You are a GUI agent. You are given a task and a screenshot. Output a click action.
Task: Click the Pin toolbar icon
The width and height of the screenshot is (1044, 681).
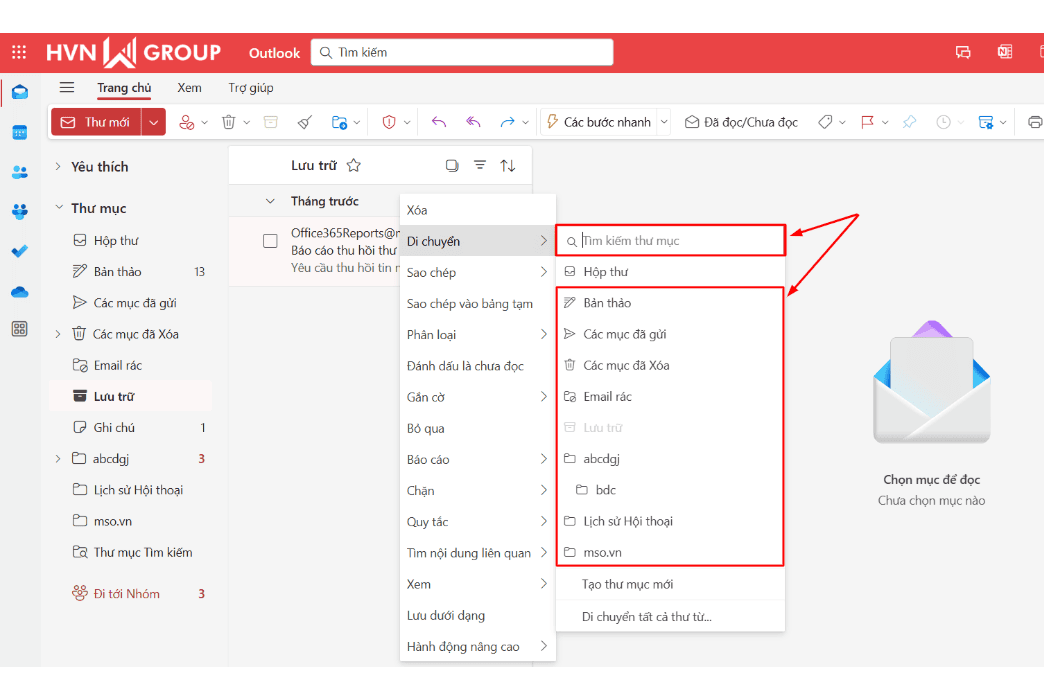pos(910,122)
